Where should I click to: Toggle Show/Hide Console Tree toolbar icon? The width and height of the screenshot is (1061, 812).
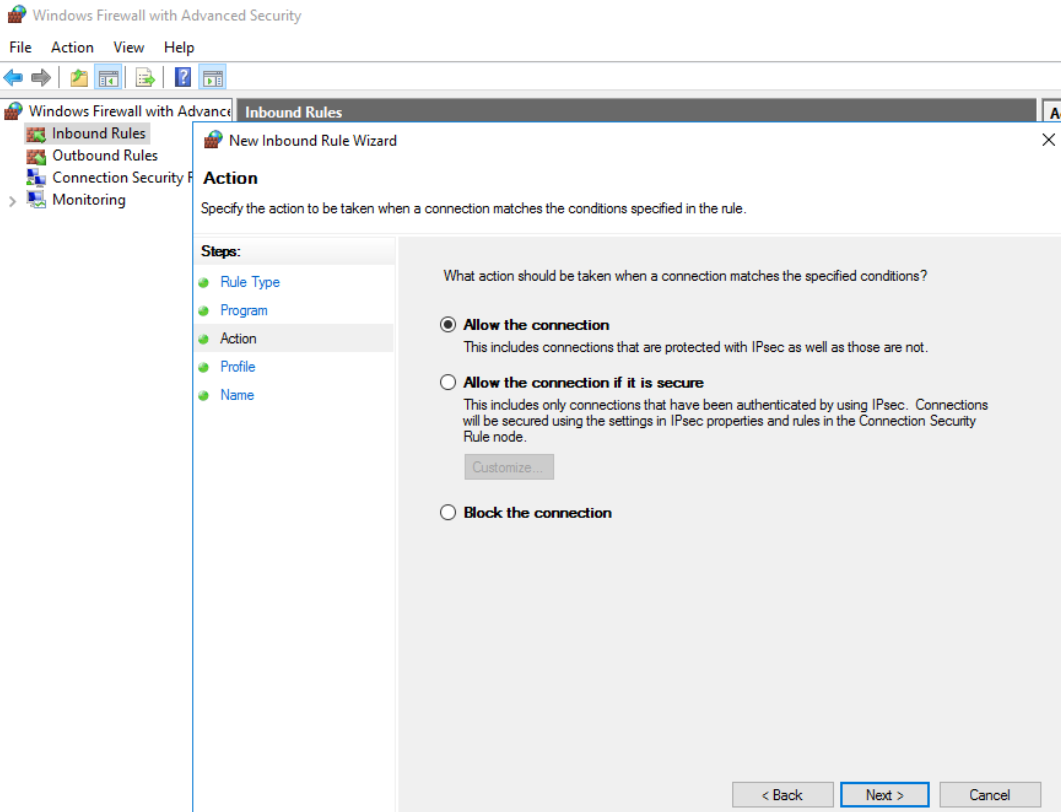coord(108,78)
